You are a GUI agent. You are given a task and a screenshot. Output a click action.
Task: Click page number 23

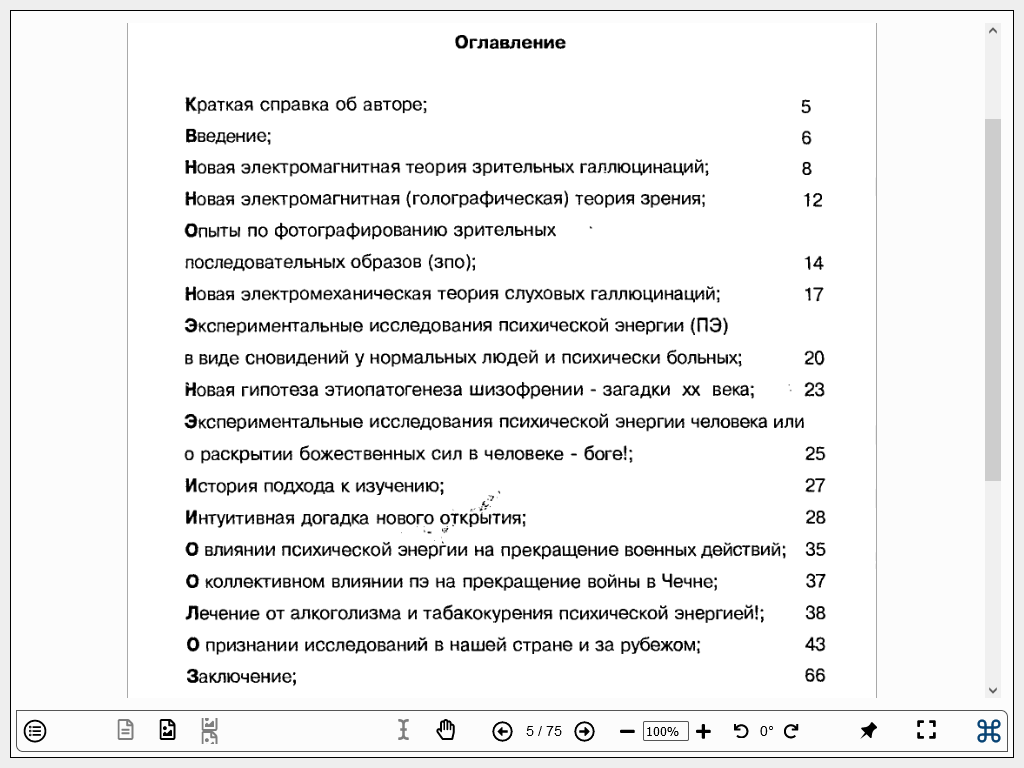tap(814, 390)
